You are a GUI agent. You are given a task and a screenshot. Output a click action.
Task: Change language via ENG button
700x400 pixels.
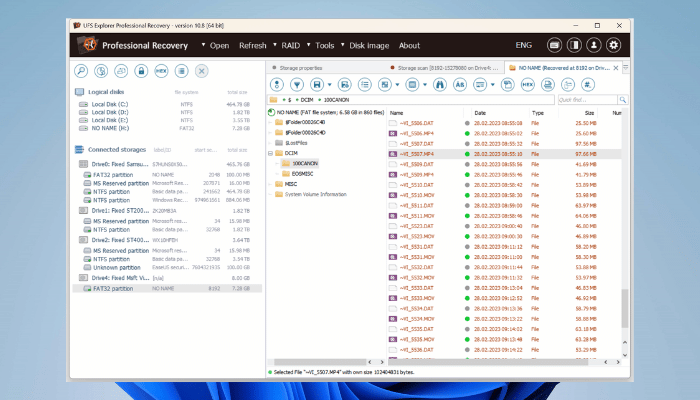[524, 45]
